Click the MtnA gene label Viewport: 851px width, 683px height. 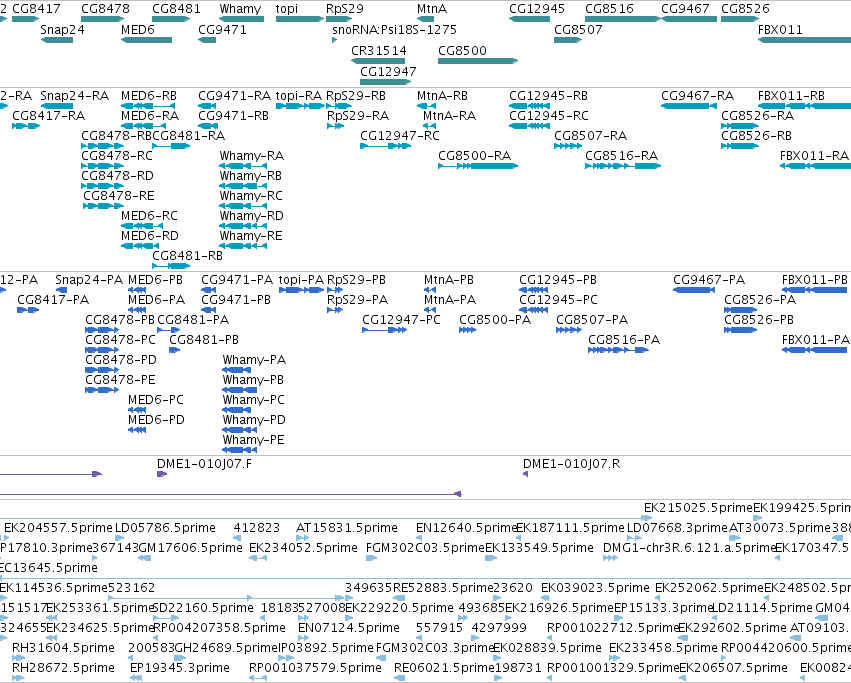point(431,9)
